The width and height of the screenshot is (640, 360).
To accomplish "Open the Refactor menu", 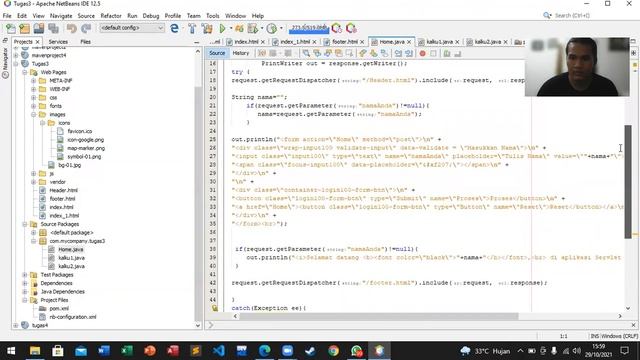I will [111, 16].
